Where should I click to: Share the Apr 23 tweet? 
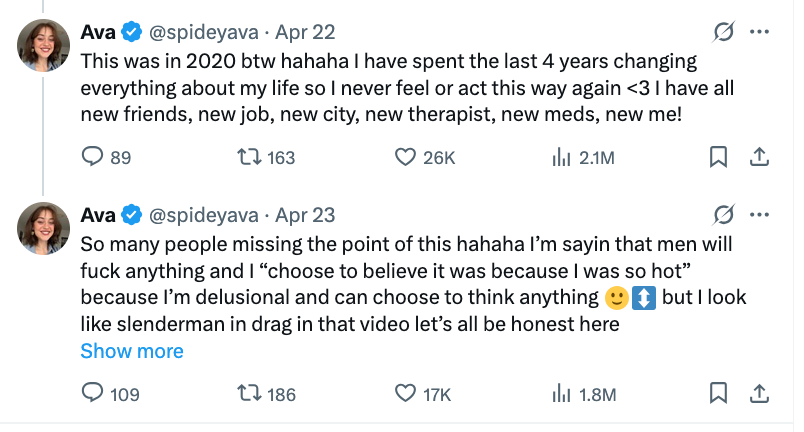[x=759, y=394]
